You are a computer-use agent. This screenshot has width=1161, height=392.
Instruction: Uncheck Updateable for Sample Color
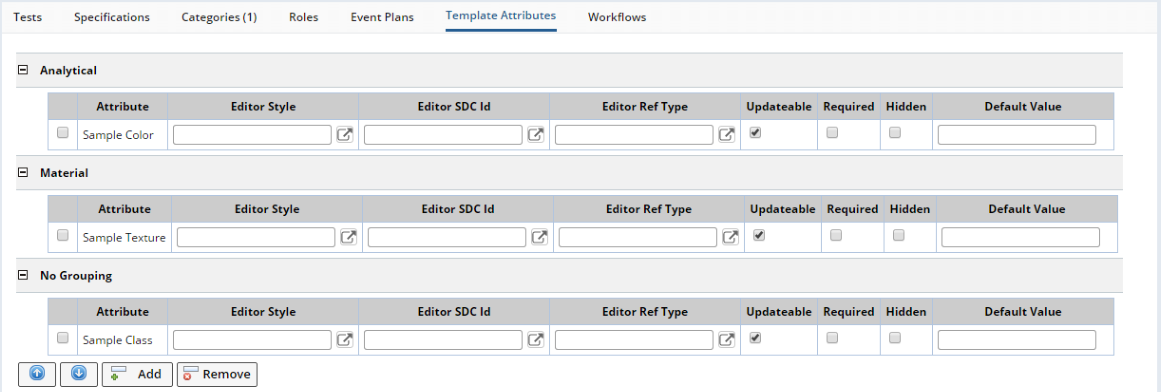coord(755,133)
